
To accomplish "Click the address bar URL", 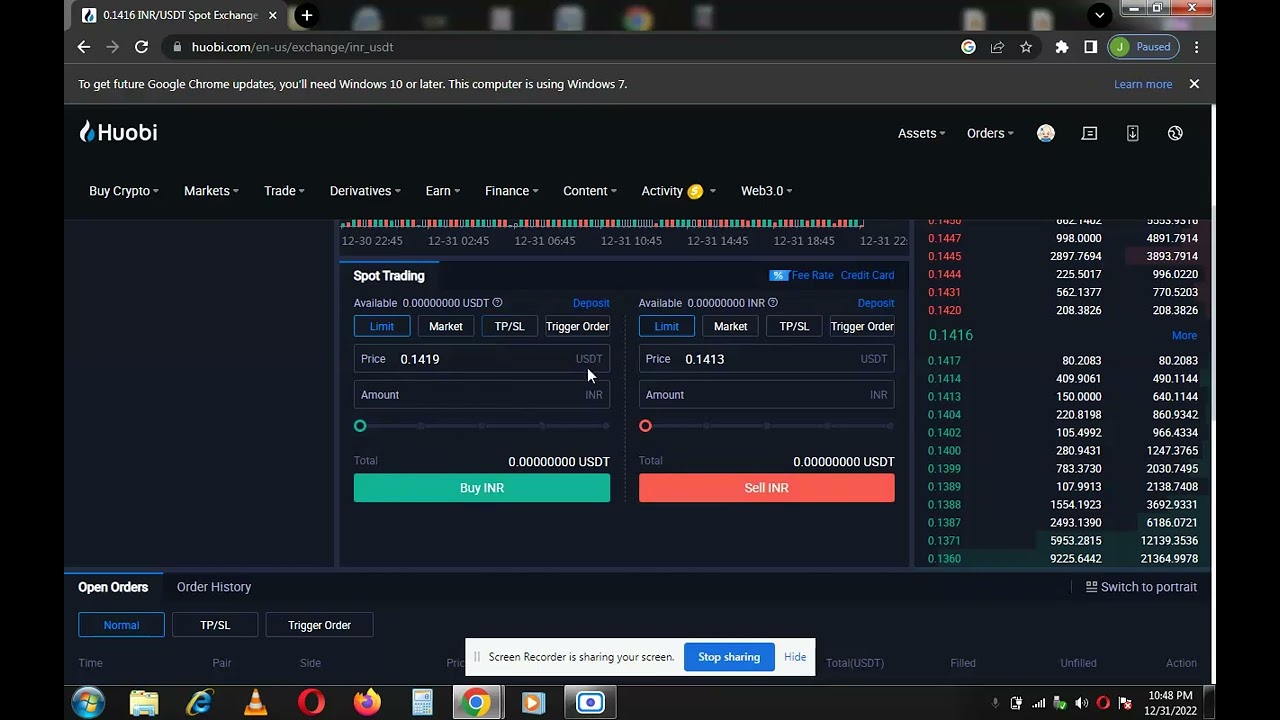I will 292,47.
